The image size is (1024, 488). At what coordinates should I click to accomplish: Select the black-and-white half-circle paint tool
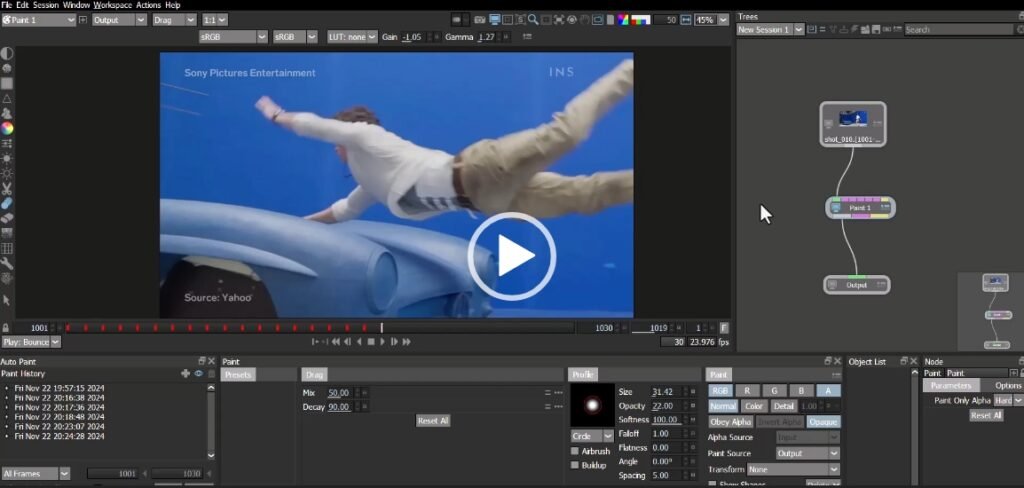pyautogui.click(x=7, y=54)
